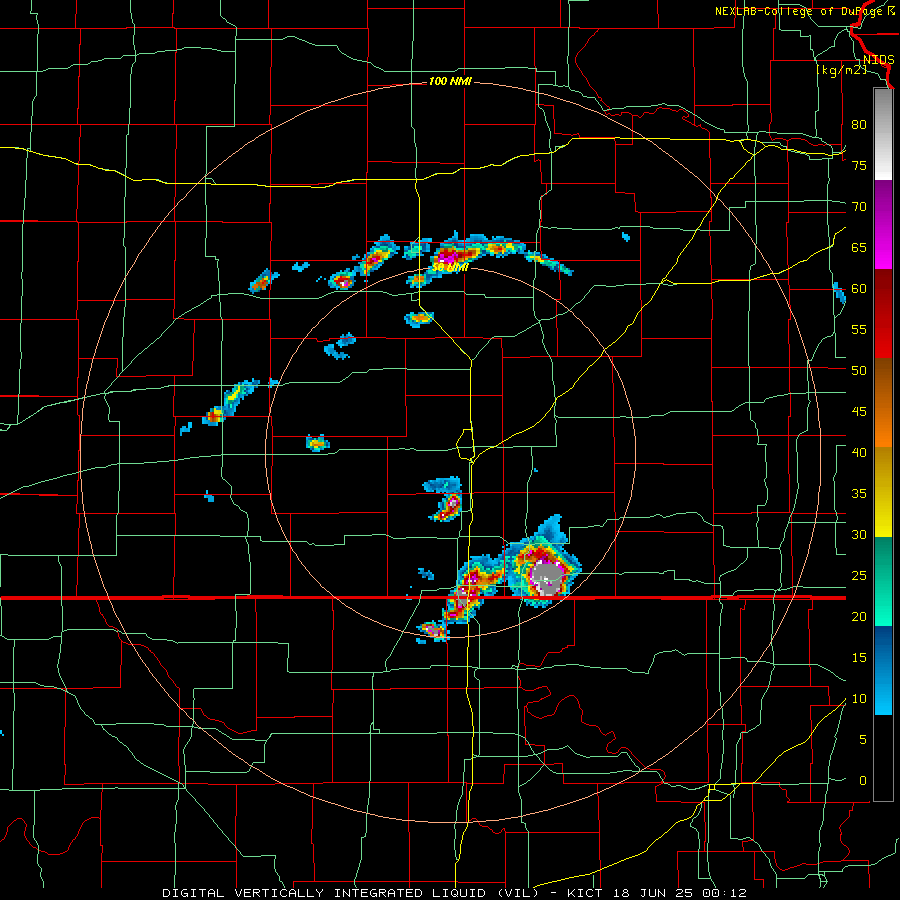Viewport: 900px width, 900px height.
Task: Click the gray core of the largest storm cell
Action: coord(546,576)
